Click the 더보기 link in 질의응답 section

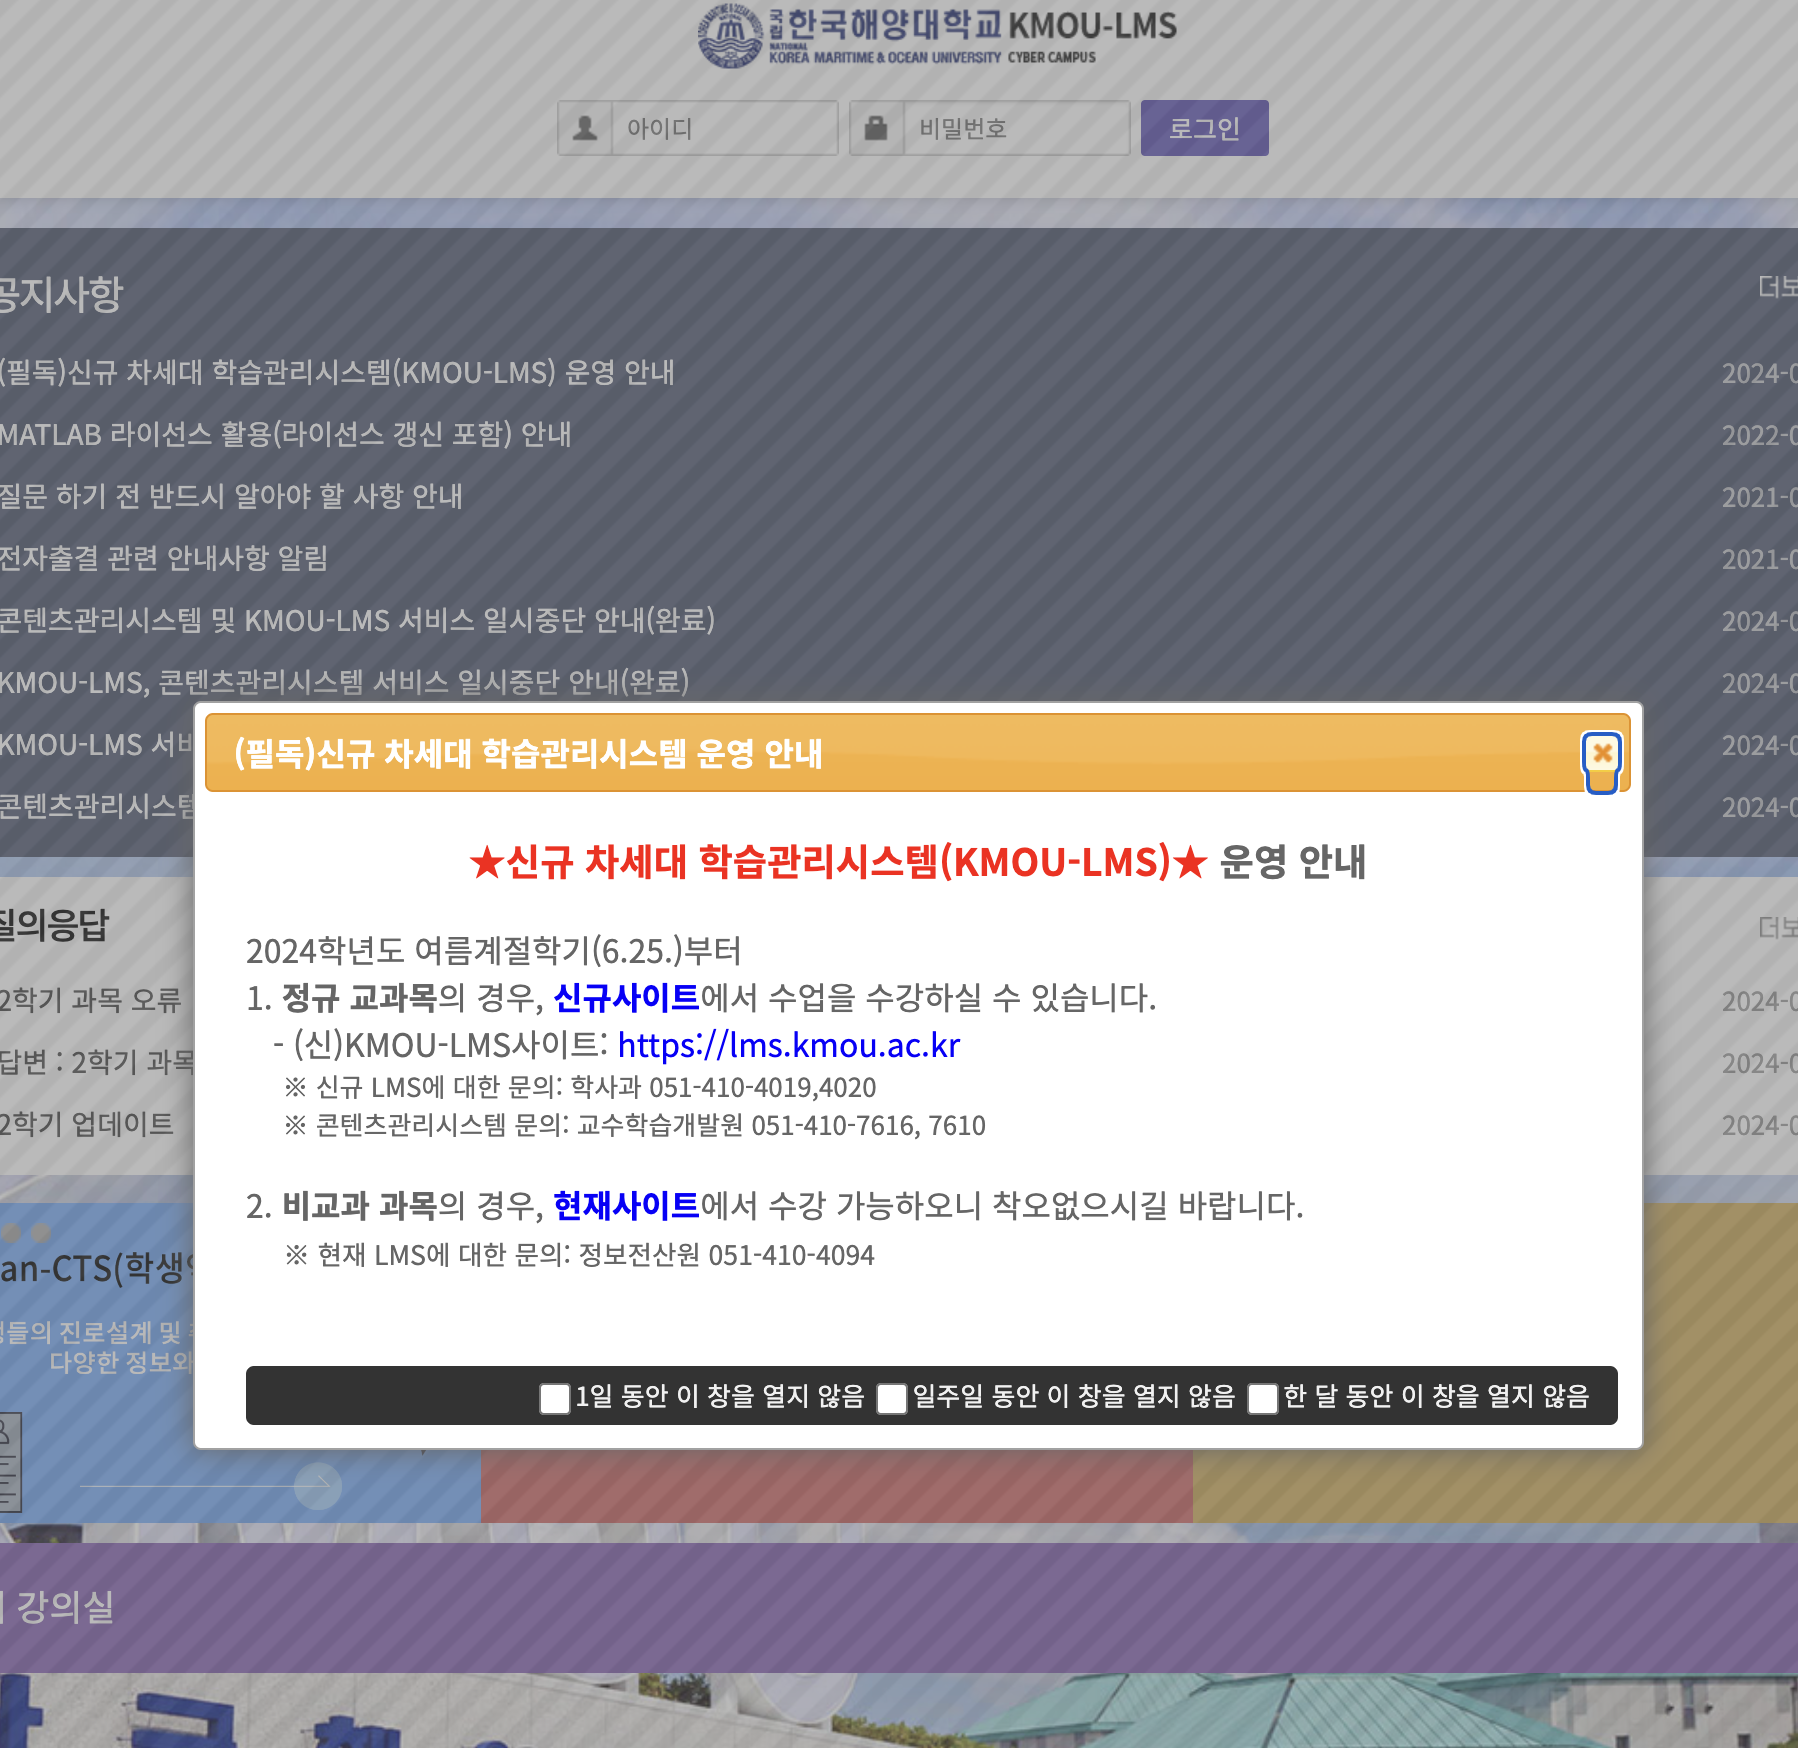1778,928
